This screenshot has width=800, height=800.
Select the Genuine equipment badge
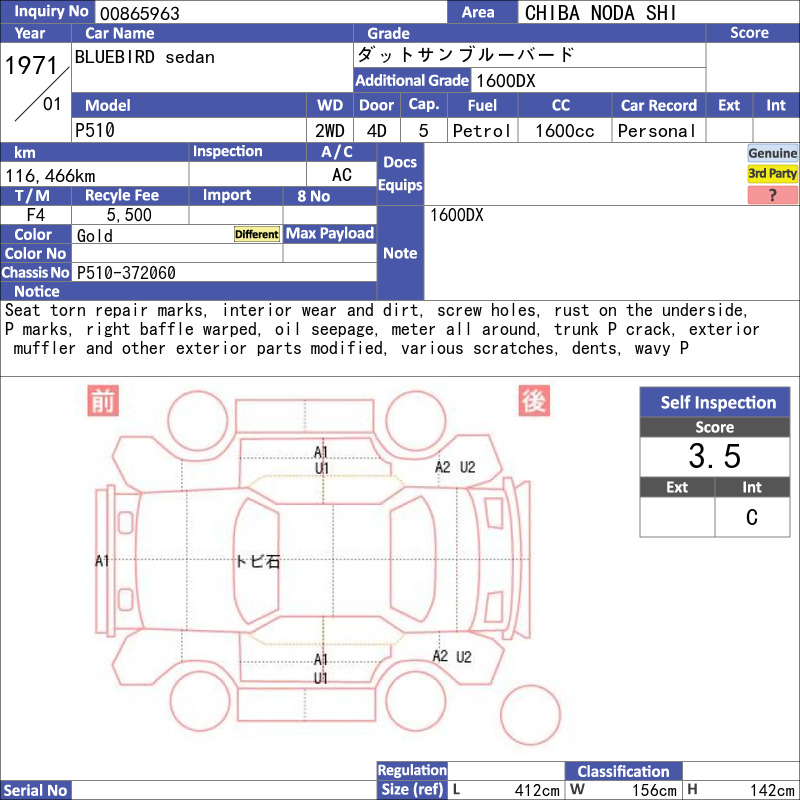[772, 153]
